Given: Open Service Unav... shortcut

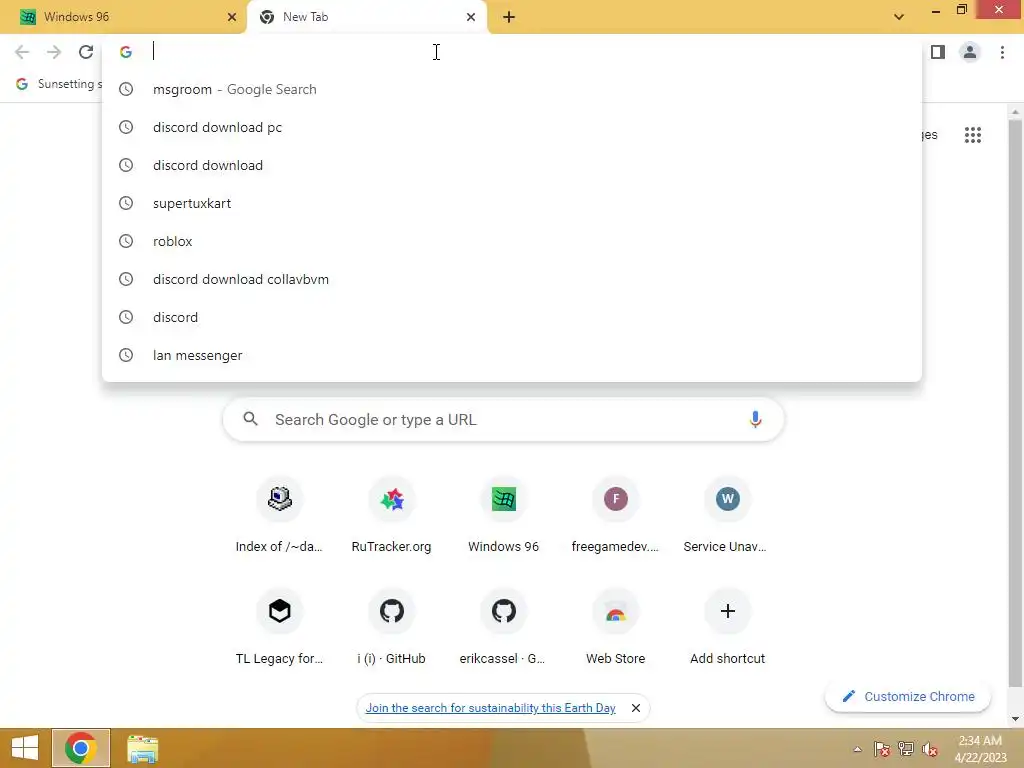Looking at the screenshot, I should (727, 517).
